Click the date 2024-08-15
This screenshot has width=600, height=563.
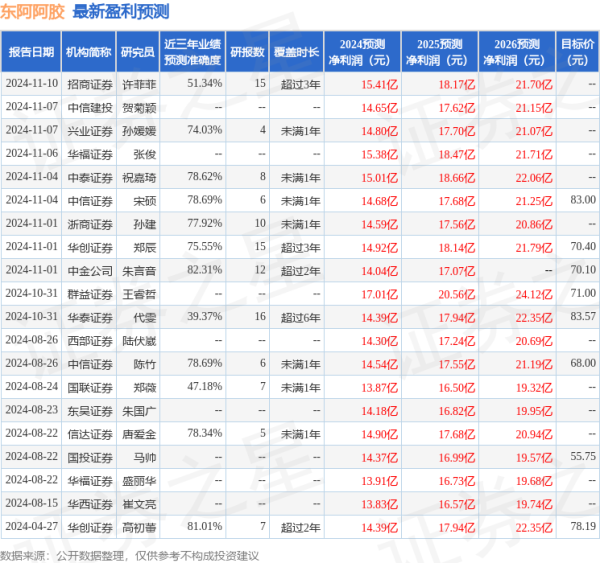(x=32, y=503)
